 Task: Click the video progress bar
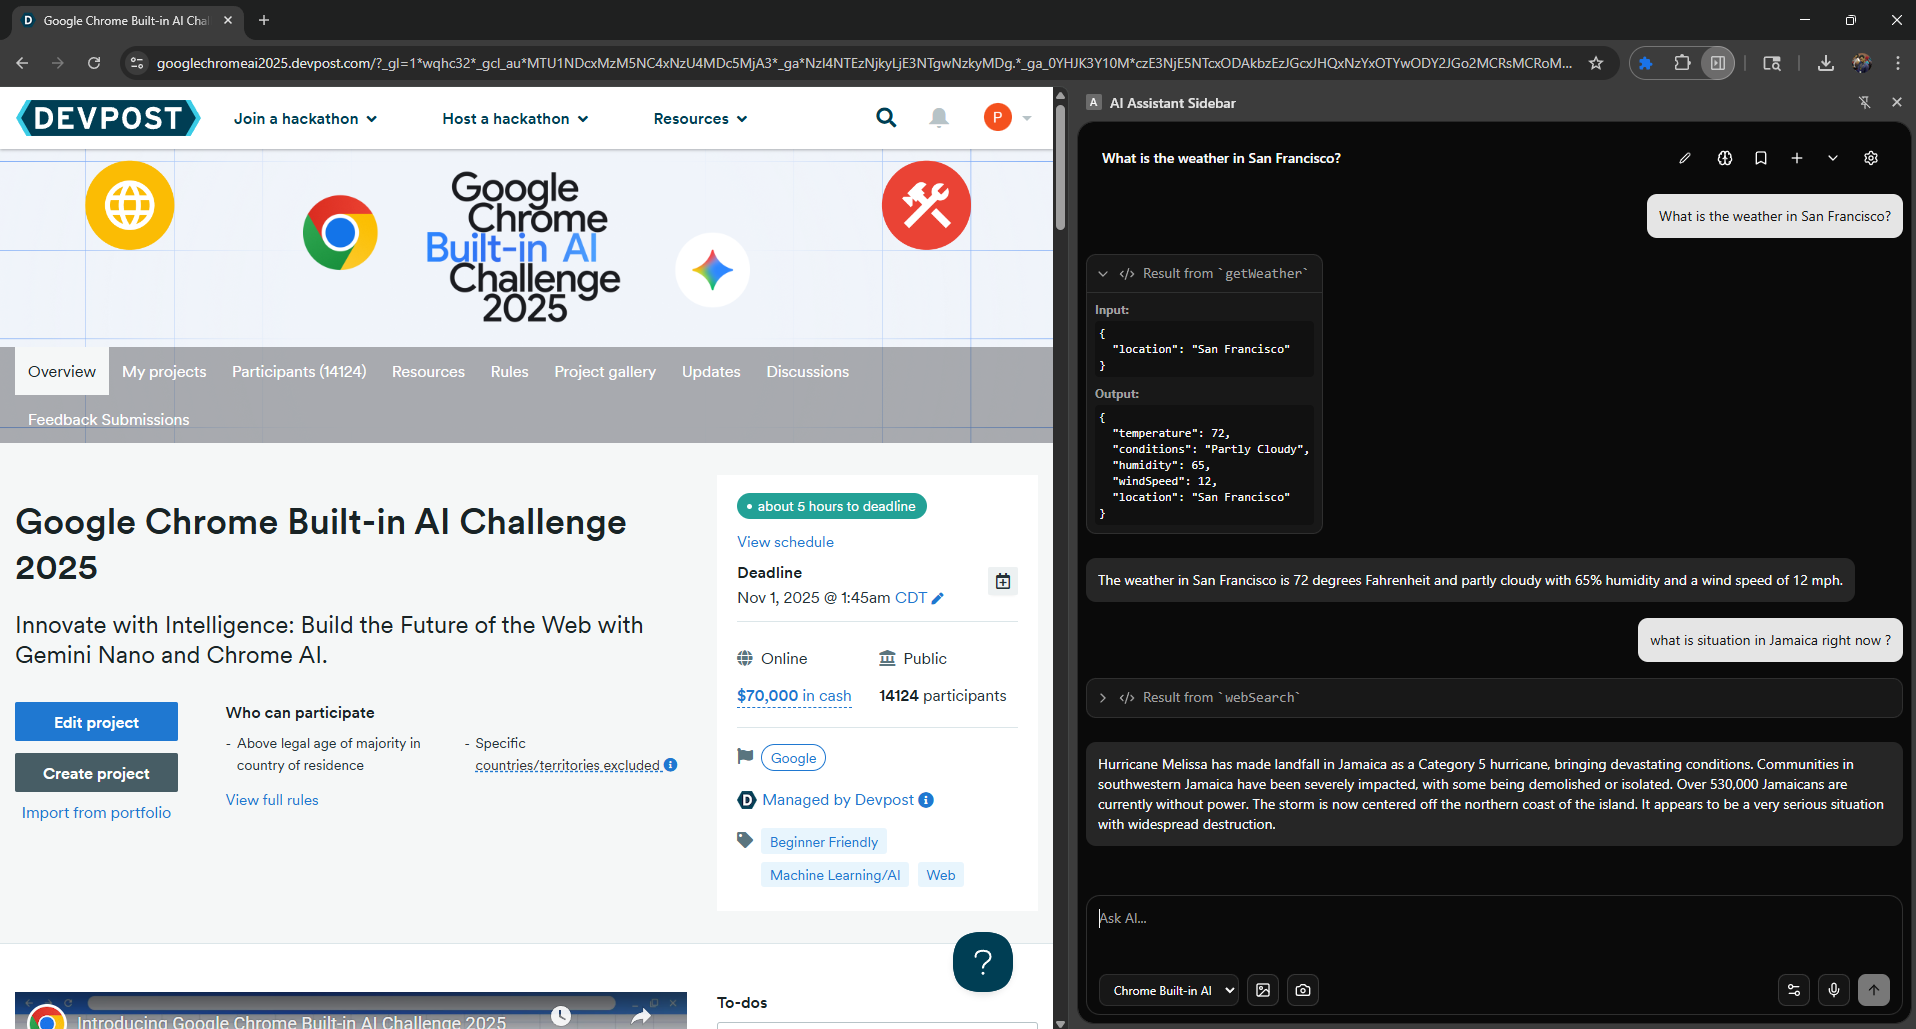point(351,1003)
